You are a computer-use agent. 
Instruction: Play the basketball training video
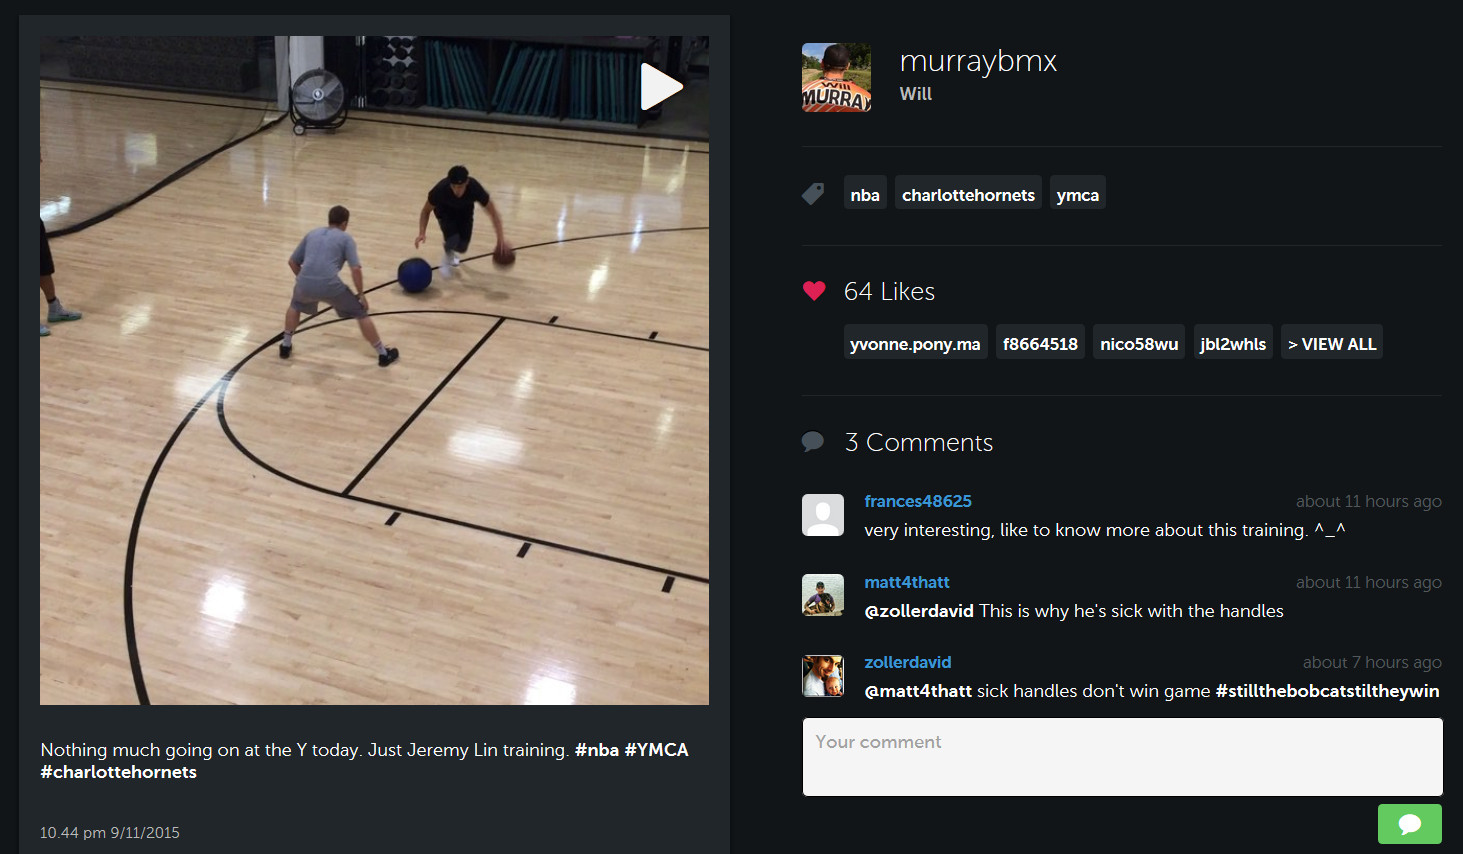[x=661, y=86]
